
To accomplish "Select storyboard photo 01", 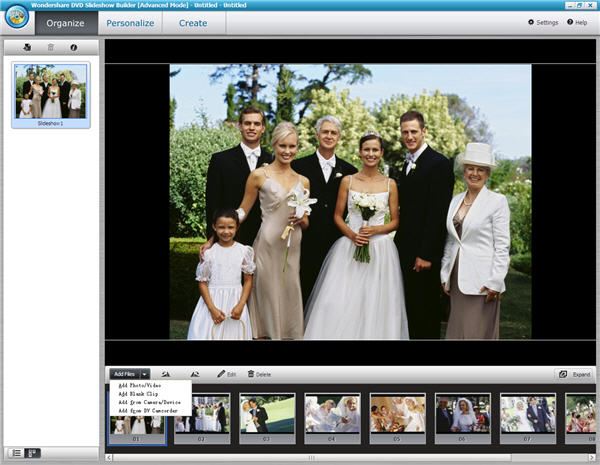I will pyautogui.click(x=137, y=419).
